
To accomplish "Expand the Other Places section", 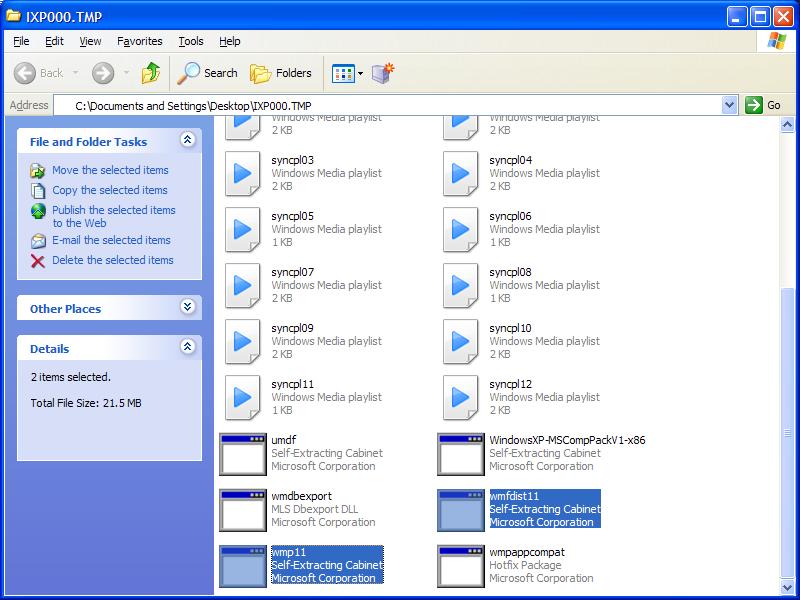I will coord(186,308).
